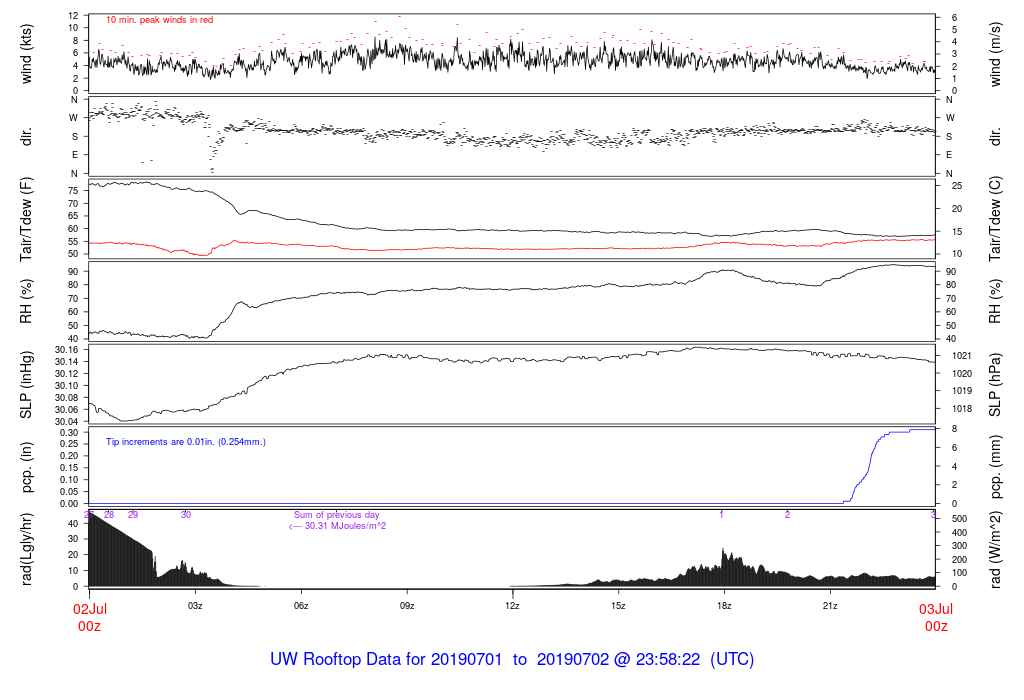Click the '500' W/m^2 radiation tick
The height and width of the screenshot is (700, 1024).
959,518
